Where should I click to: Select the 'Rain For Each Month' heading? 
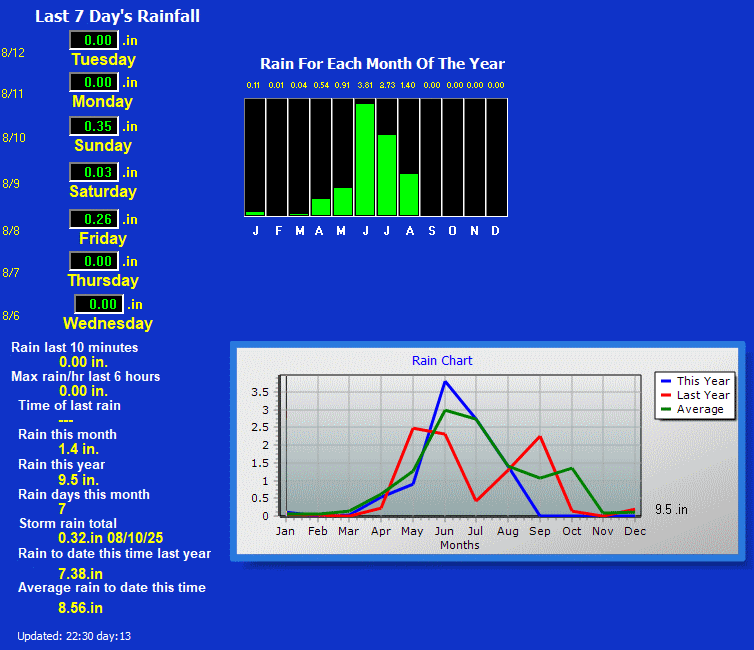(x=382, y=64)
